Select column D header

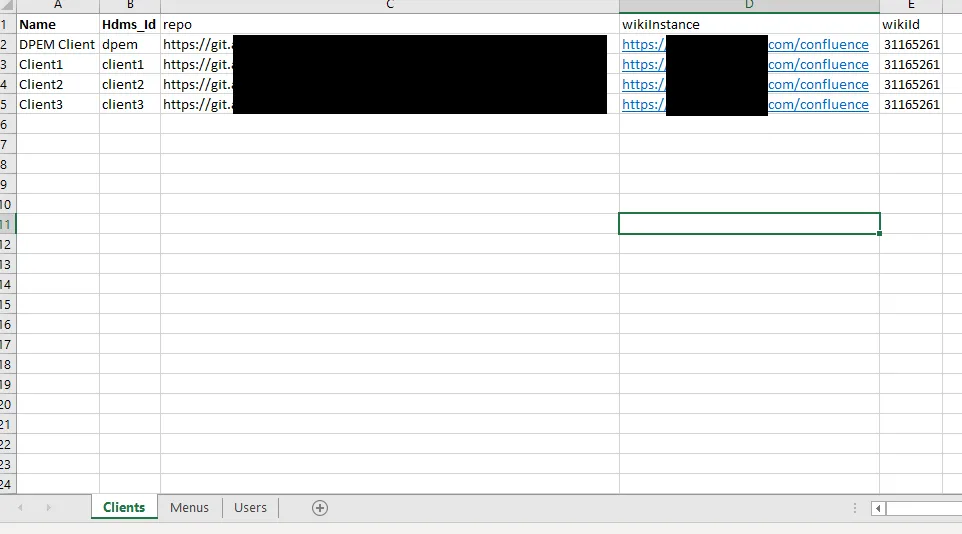click(749, 6)
